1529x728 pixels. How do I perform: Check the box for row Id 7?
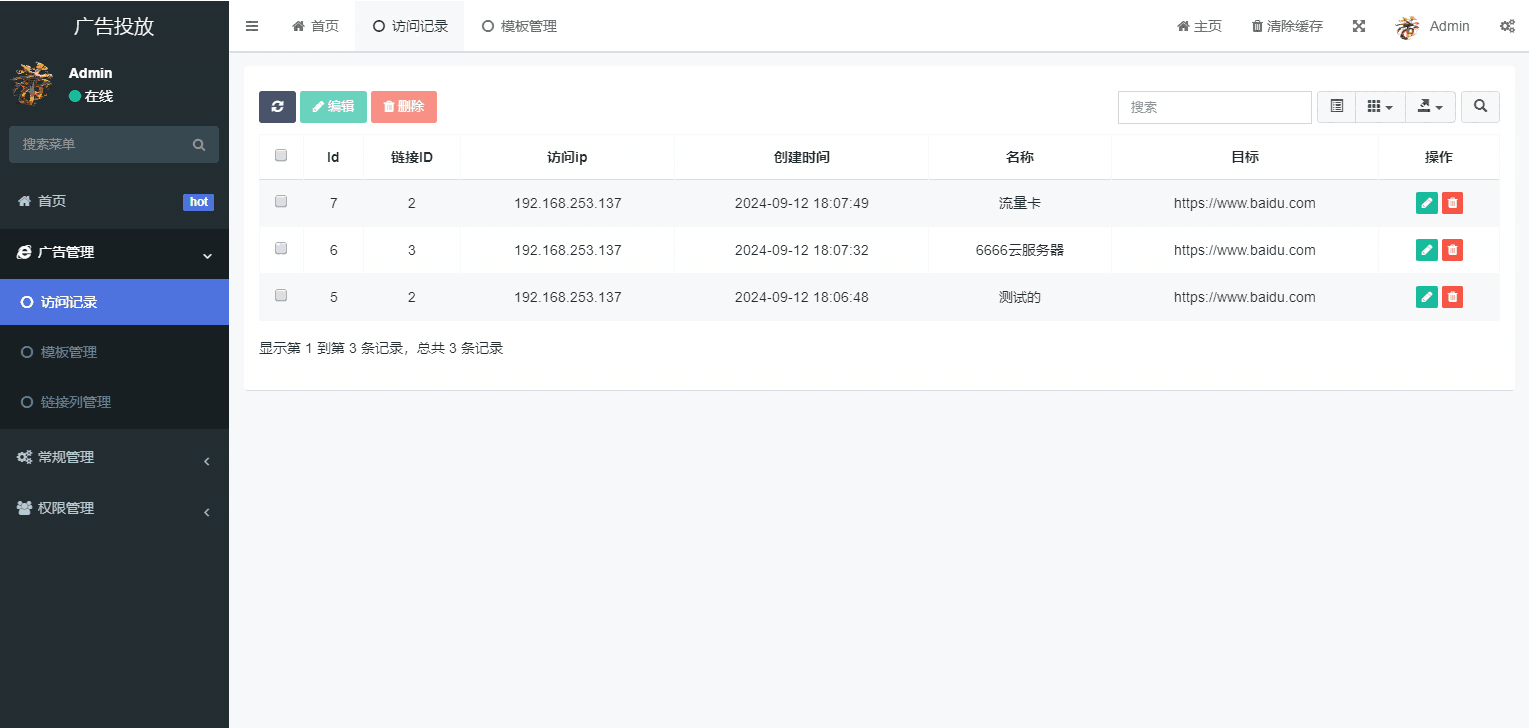click(x=281, y=201)
